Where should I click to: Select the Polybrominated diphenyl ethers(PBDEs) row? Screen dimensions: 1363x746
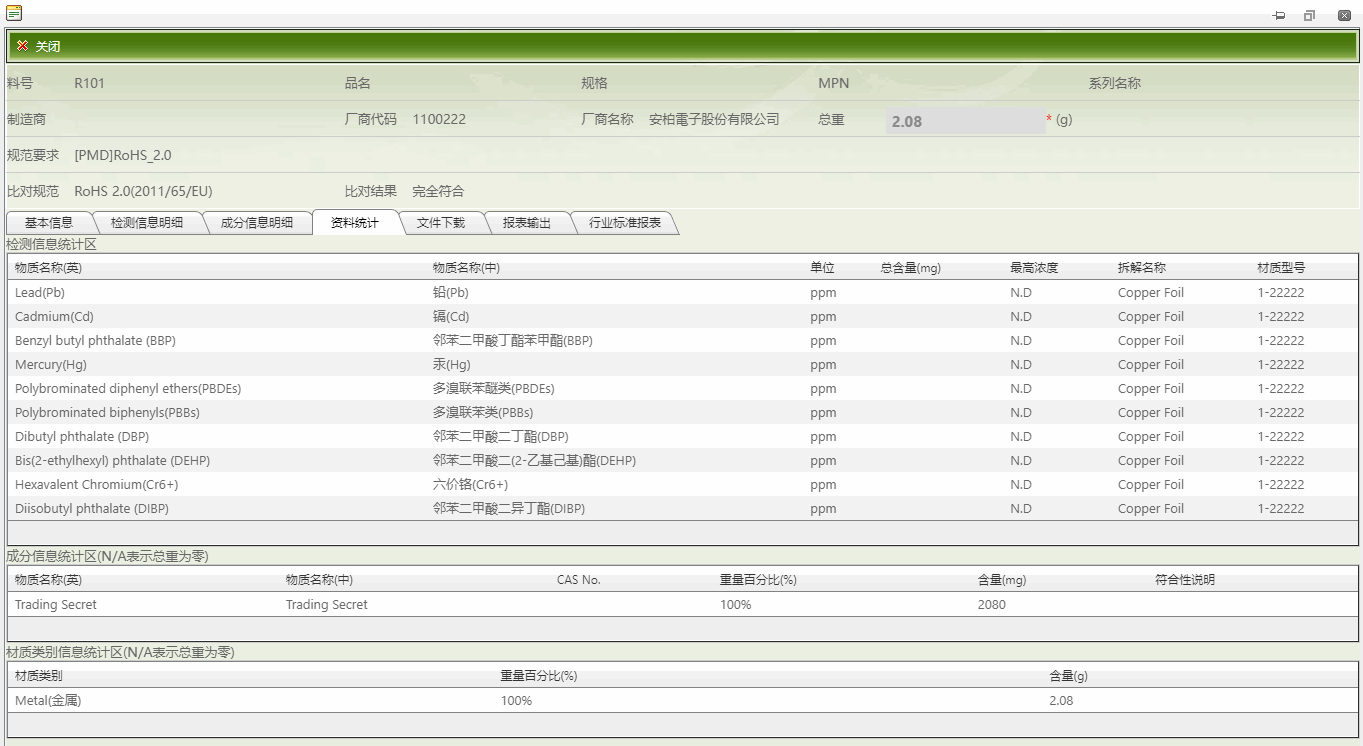pyautogui.click(x=682, y=388)
